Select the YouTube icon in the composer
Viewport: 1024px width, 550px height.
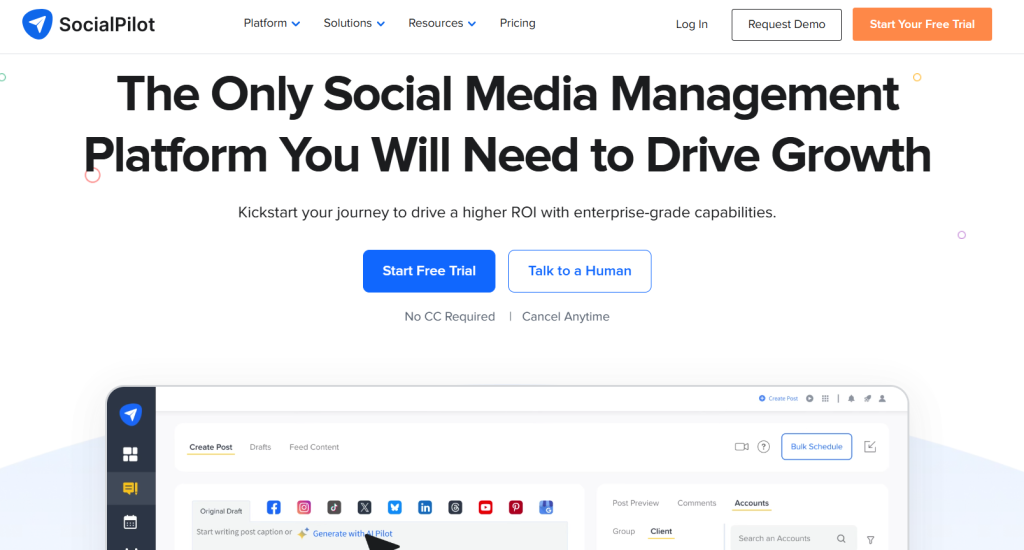[x=485, y=508]
